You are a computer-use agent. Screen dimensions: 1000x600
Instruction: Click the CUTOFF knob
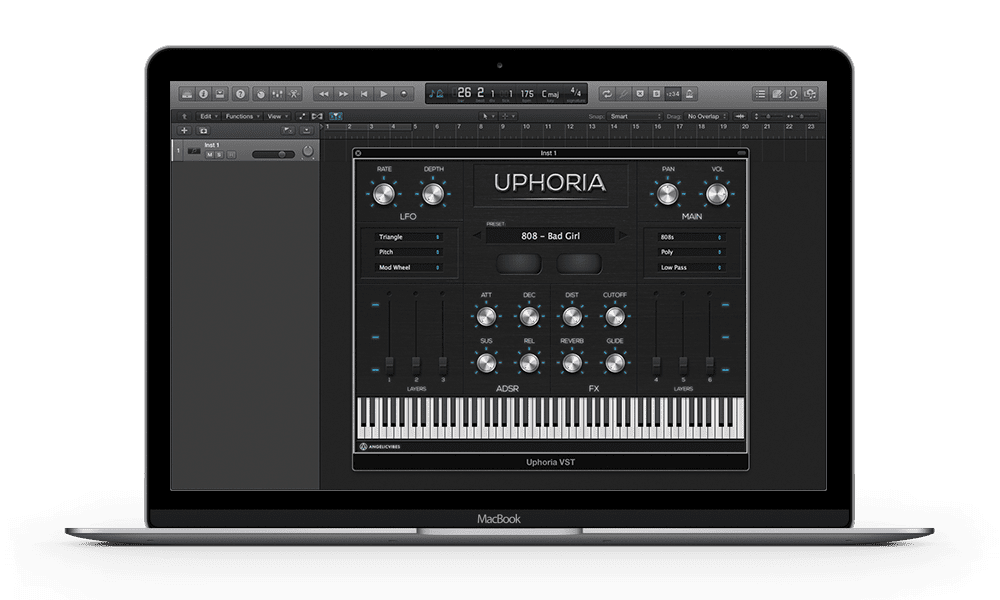pyautogui.click(x=615, y=316)
